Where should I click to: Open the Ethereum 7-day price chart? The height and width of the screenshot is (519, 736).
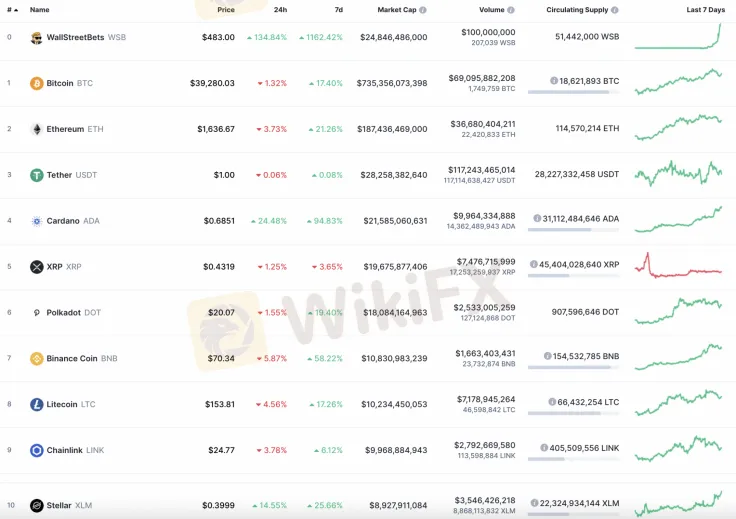coord(678,129)
